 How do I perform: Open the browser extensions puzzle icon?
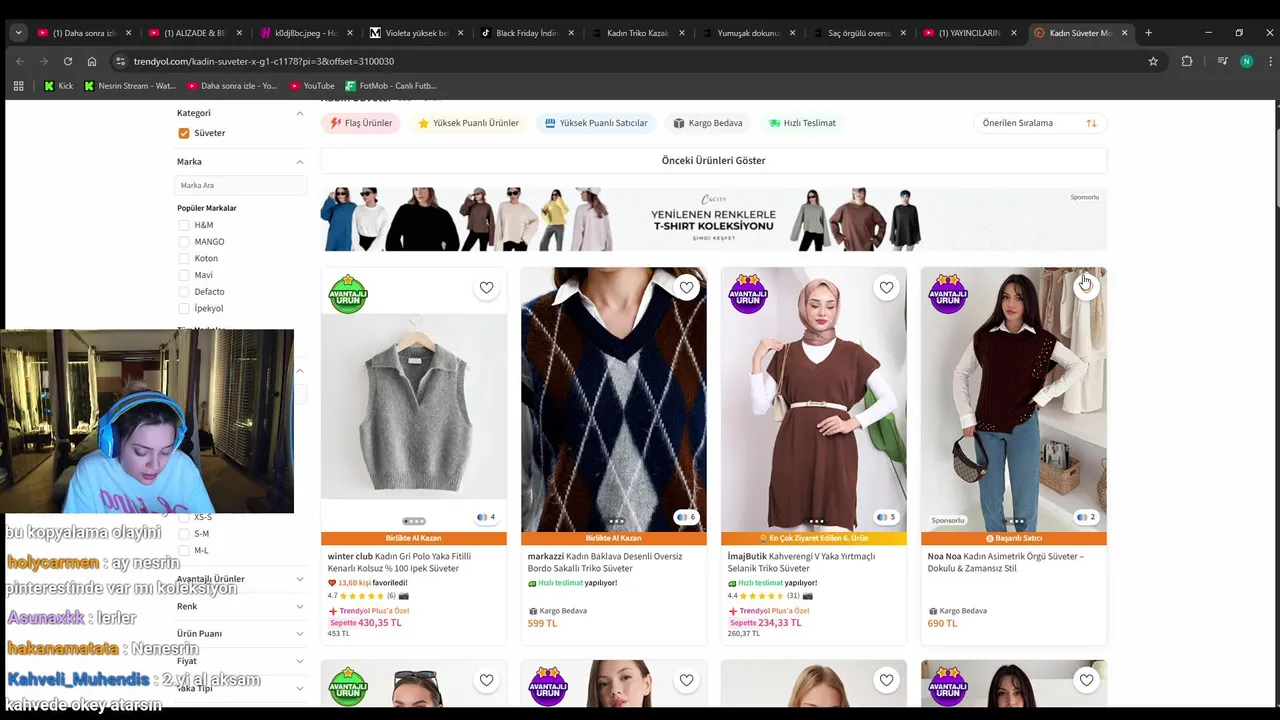click(x=1187, y=61)
